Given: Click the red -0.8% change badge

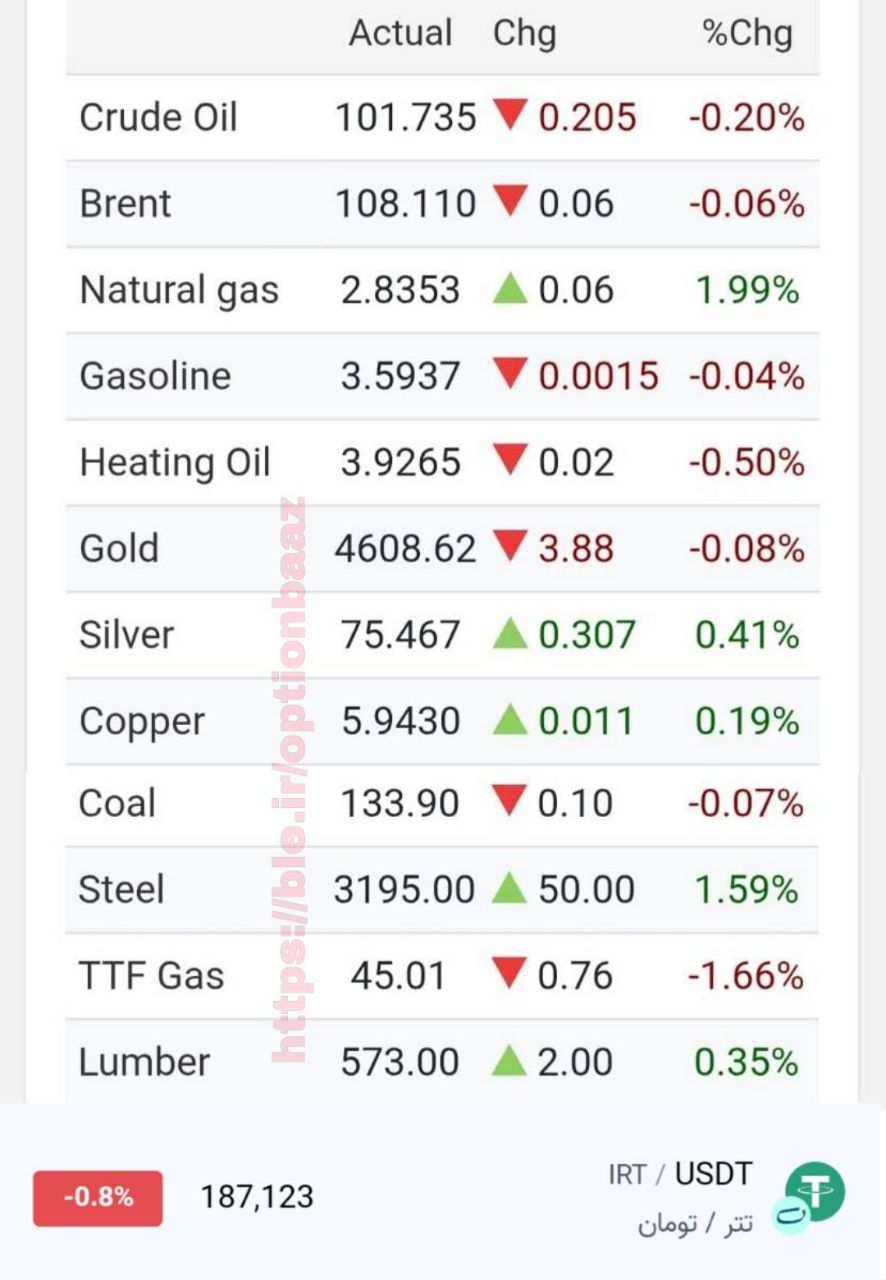Looking at the screenshot, I should click(x=98, y=1197).
